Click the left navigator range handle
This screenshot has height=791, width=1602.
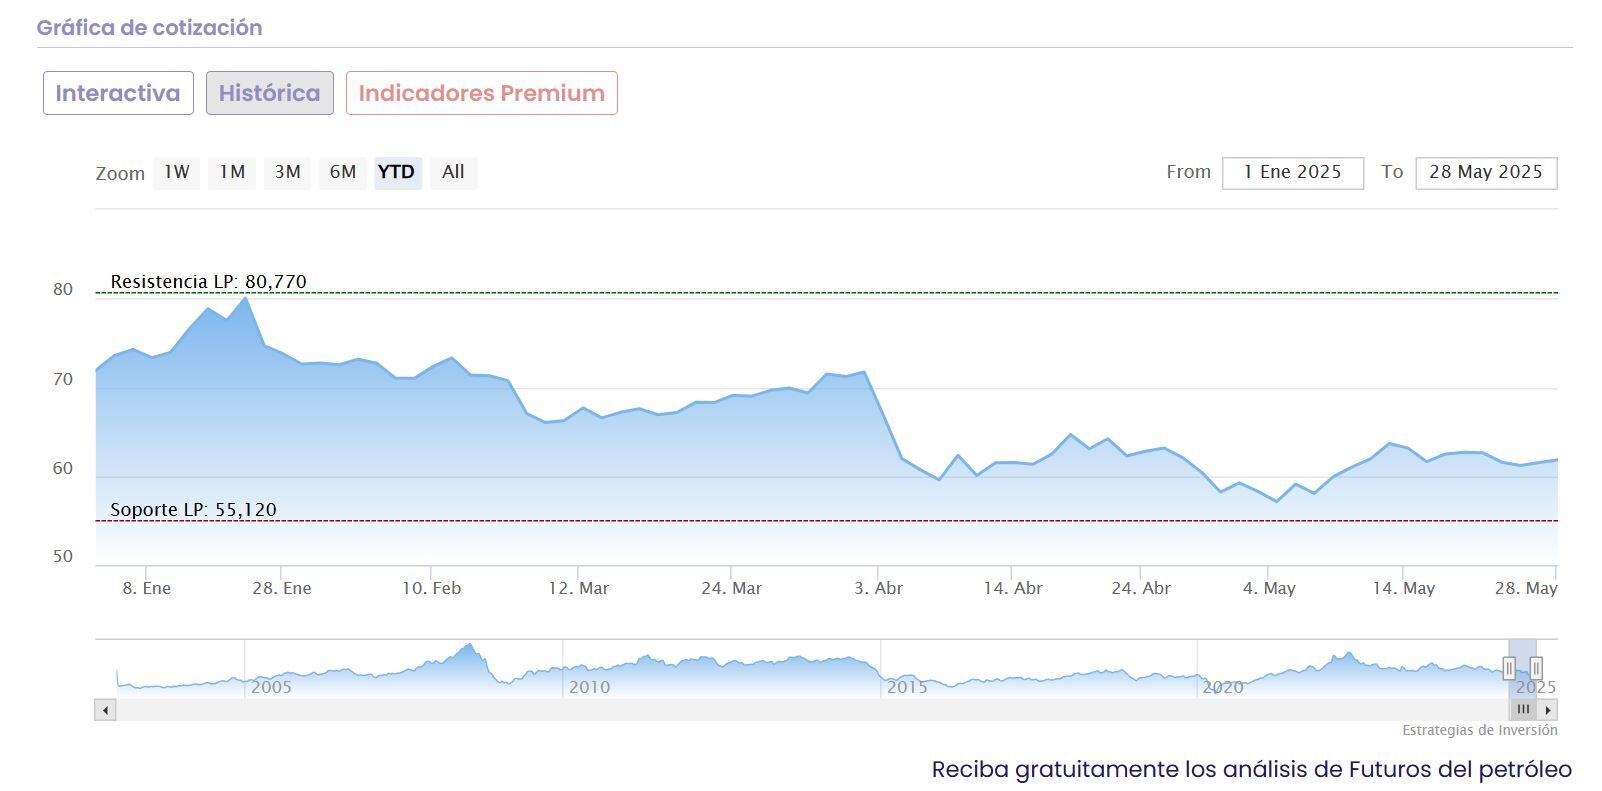pos(1509,668)
